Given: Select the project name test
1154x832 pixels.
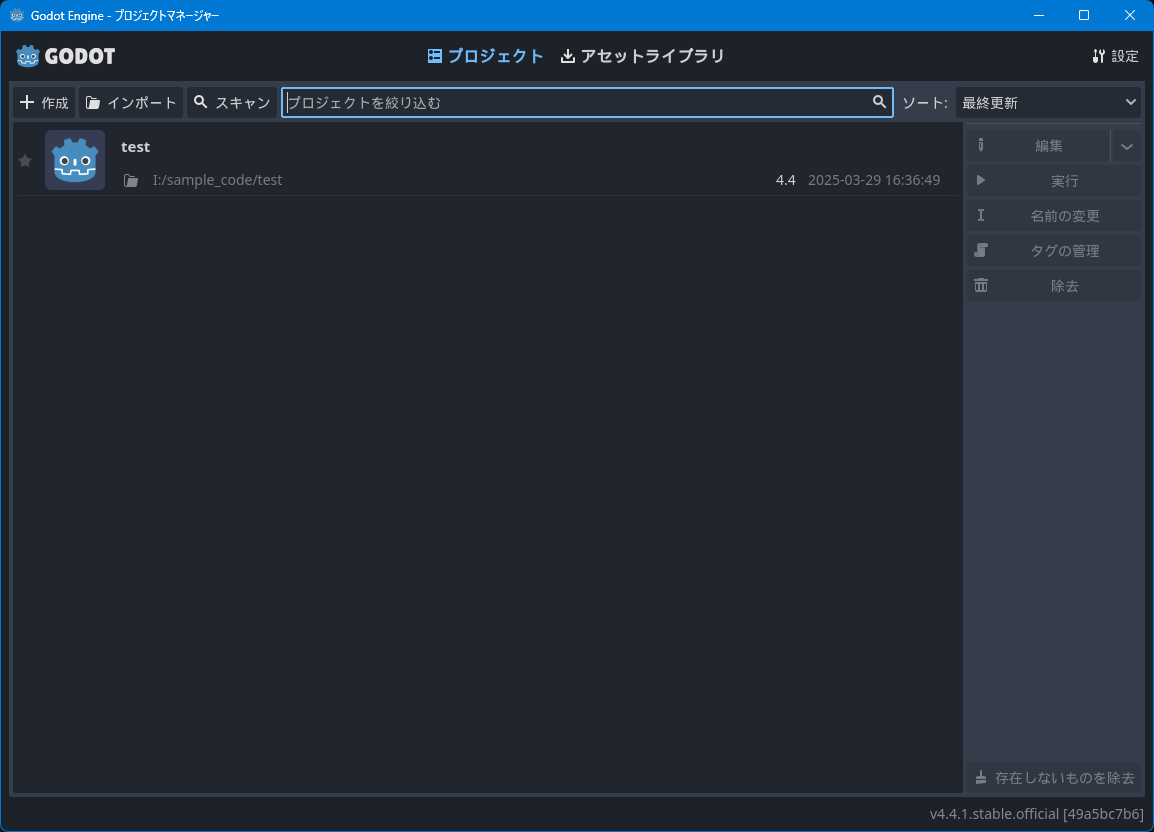Looking at the screenshot, I should (x=135, y=147).
